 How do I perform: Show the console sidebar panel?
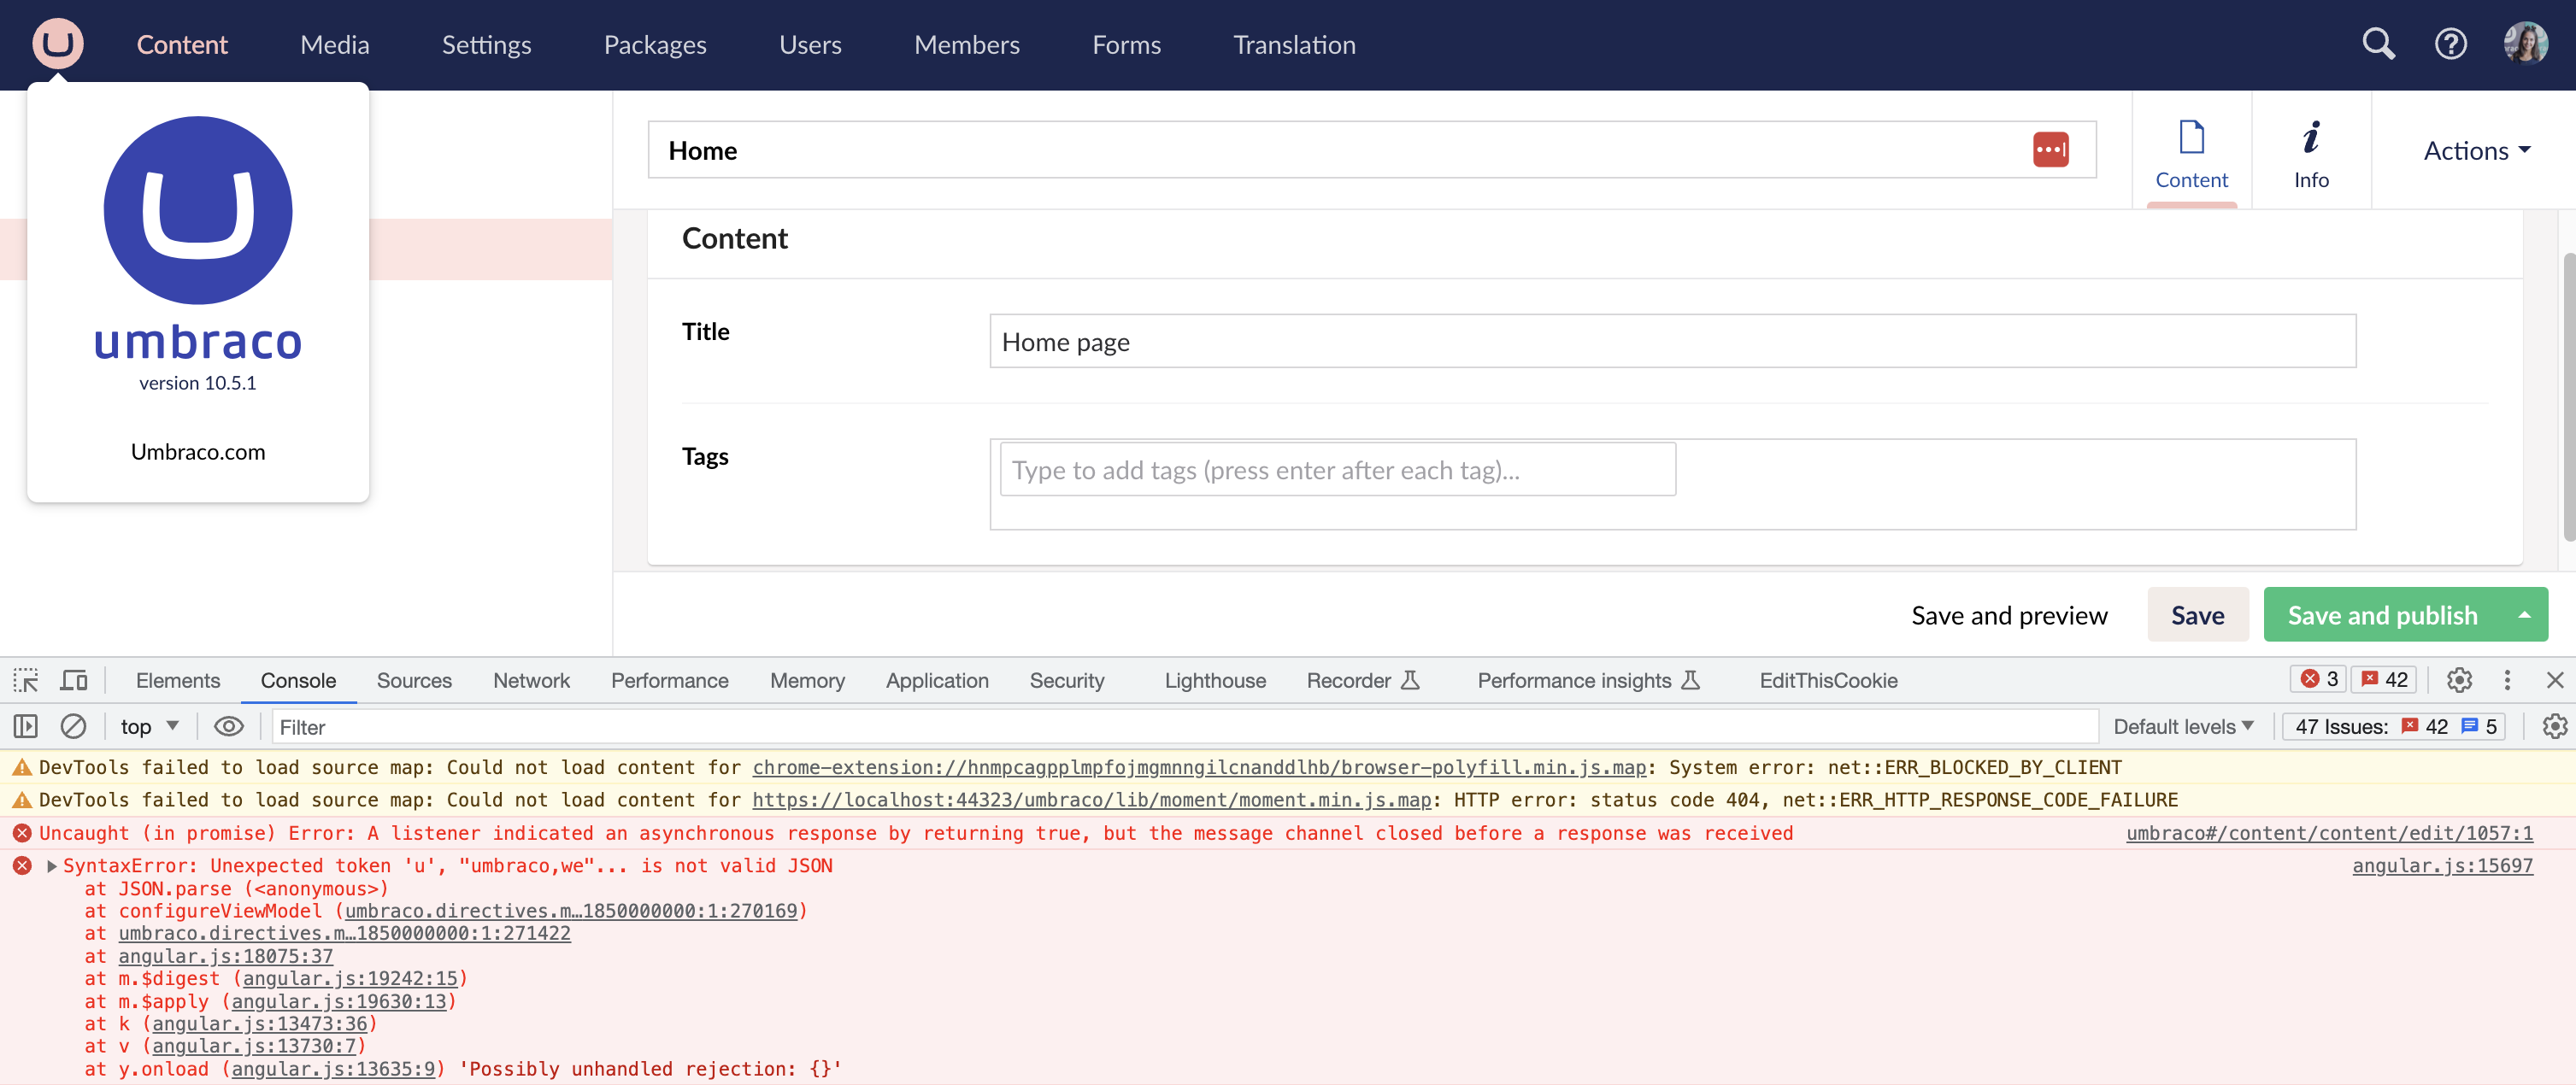pyautogui.click(x=25, y=727)
